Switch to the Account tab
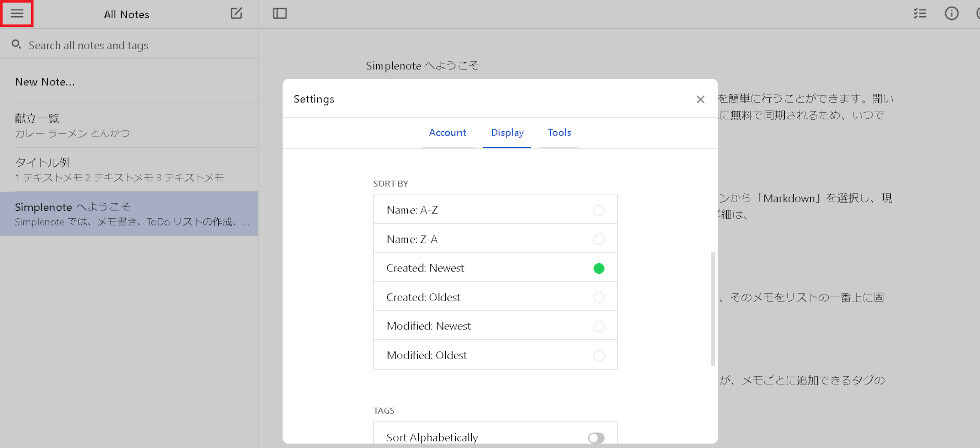 [x=447, y=132]
